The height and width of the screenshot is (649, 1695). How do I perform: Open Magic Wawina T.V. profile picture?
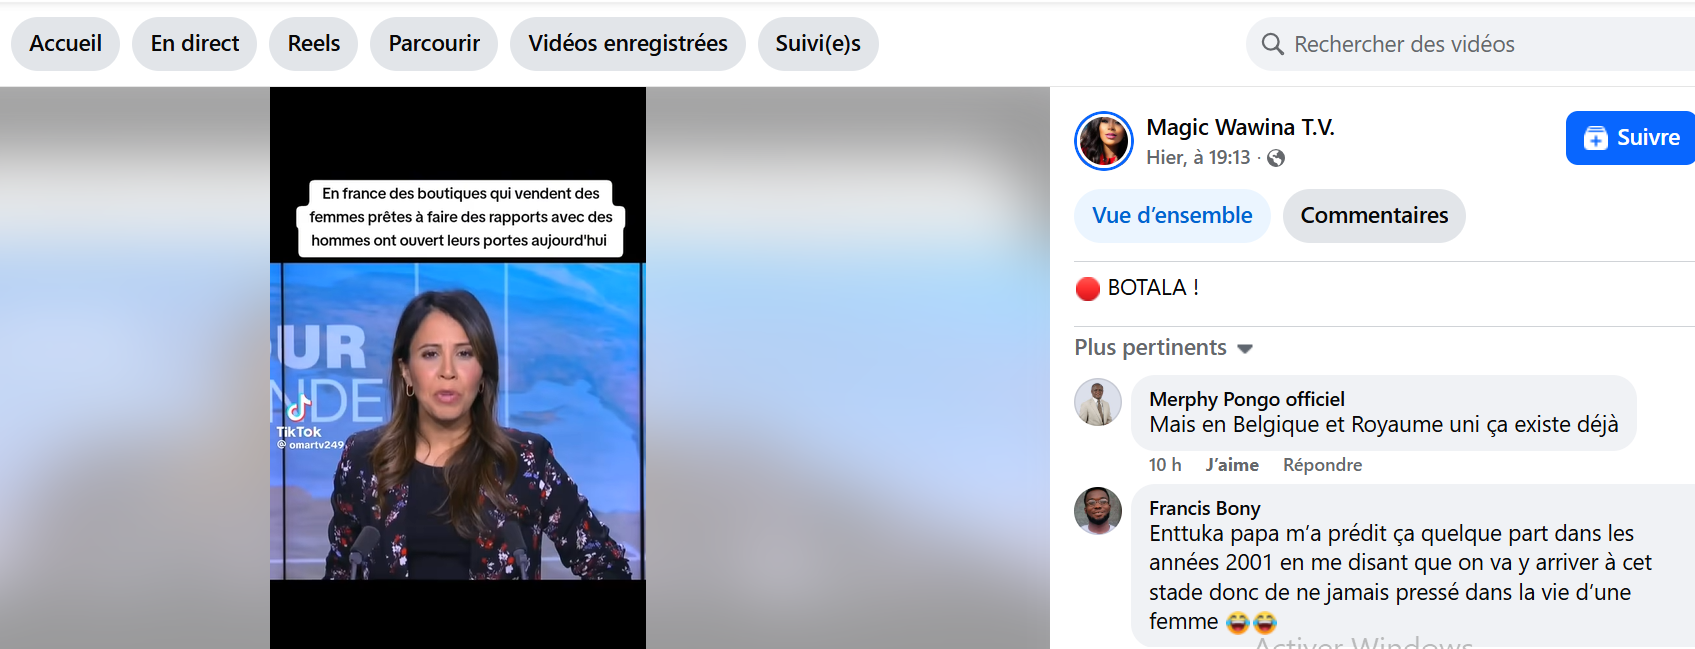pyautogui.click(x=1103, y=141)
